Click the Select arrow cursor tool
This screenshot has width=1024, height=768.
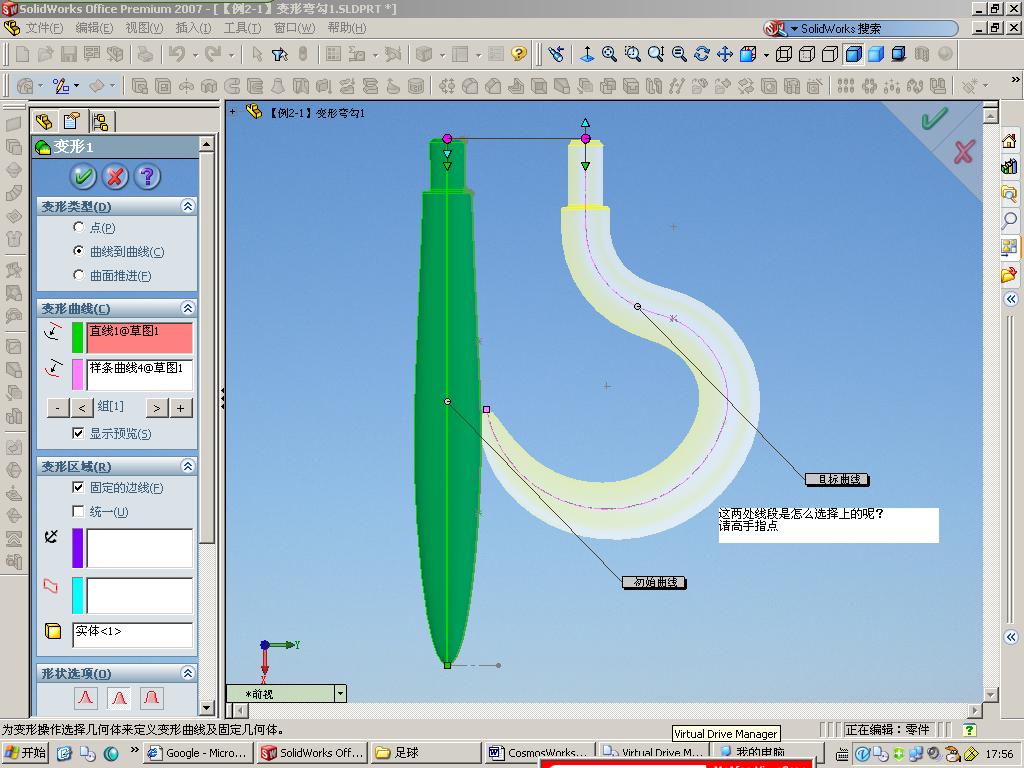point(257,54)
